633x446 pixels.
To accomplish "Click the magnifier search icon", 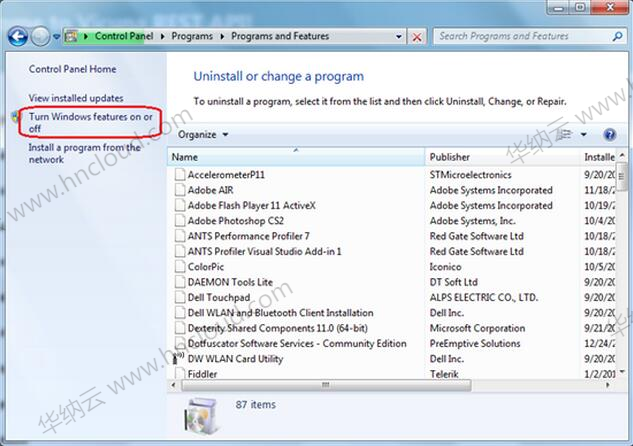I will (618, 36).
